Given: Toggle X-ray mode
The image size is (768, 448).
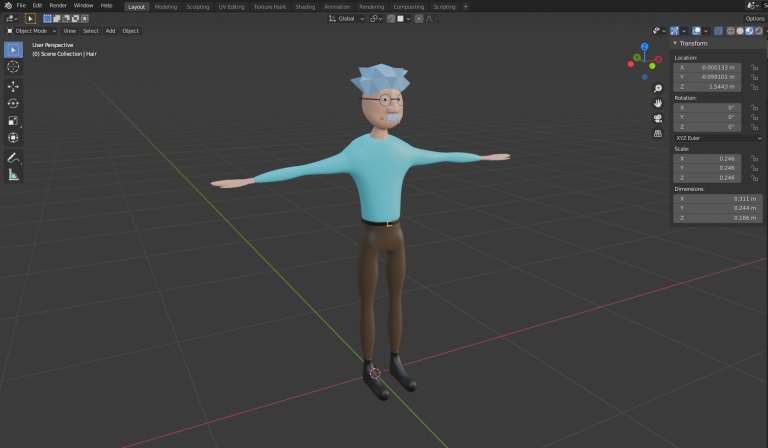Looking at the screenshot, I should coord(718,31).
